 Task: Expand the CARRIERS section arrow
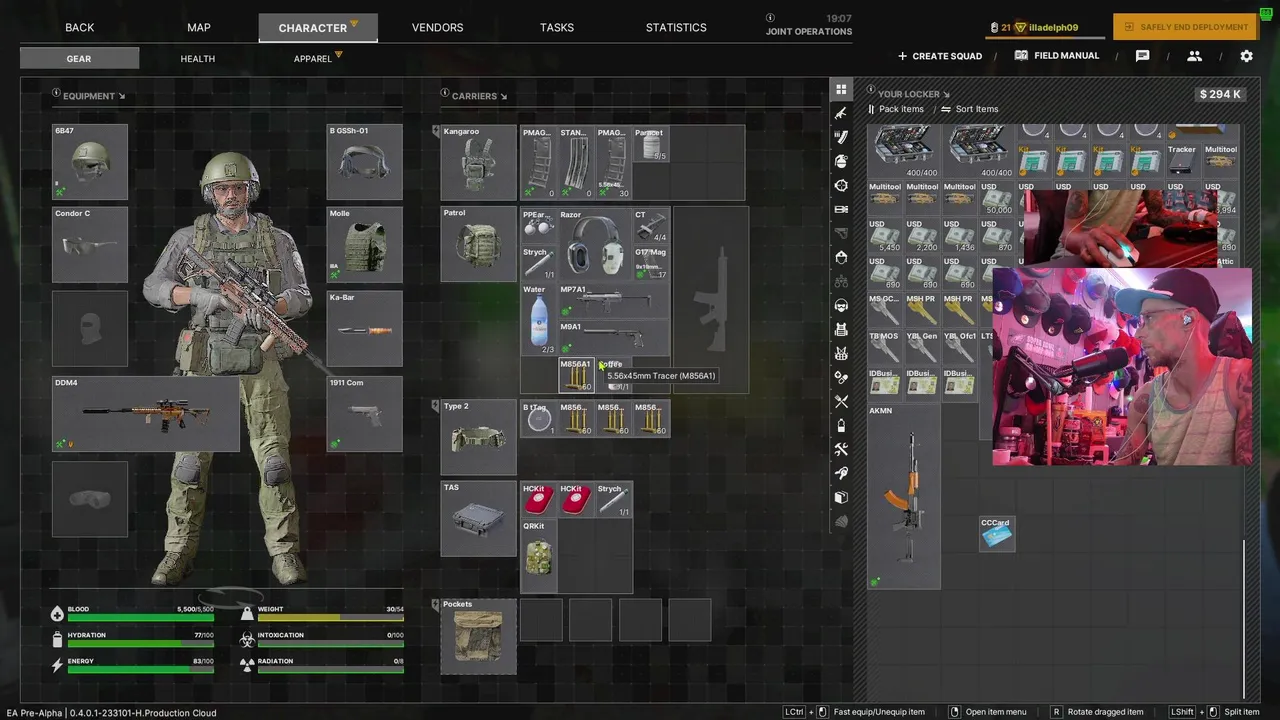point(503,97)
